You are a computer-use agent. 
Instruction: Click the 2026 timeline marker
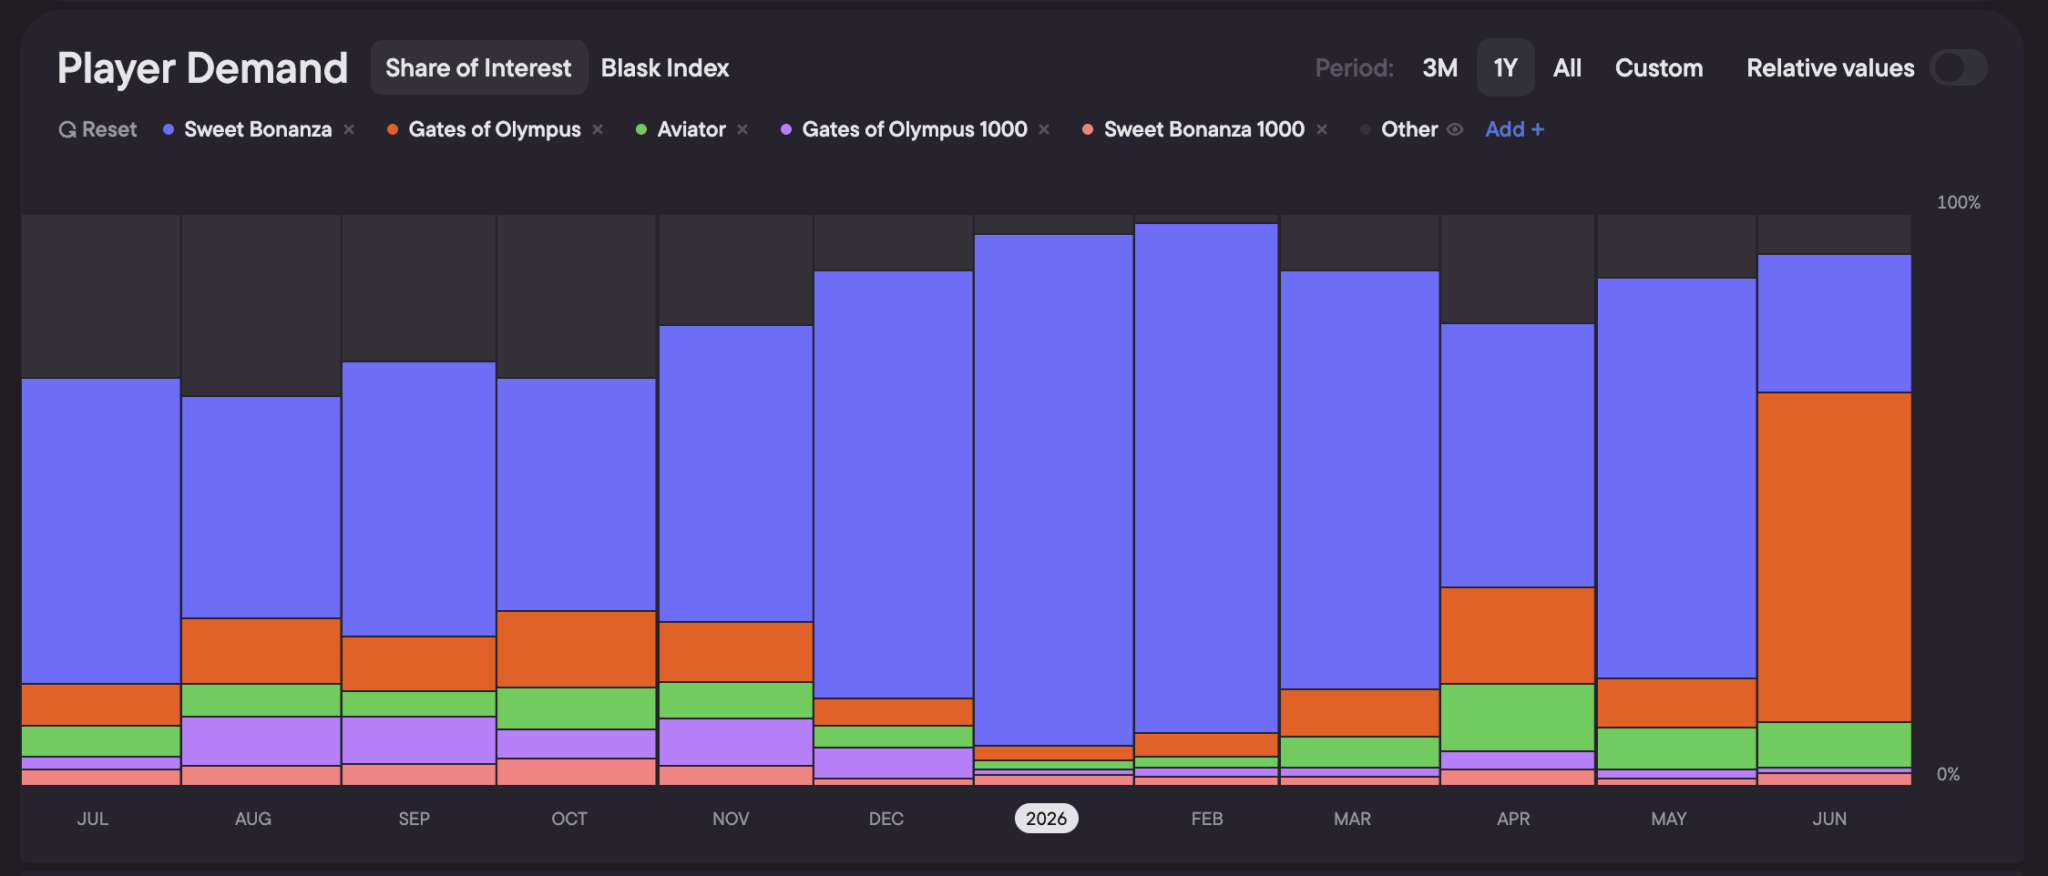pos(1046,818)
